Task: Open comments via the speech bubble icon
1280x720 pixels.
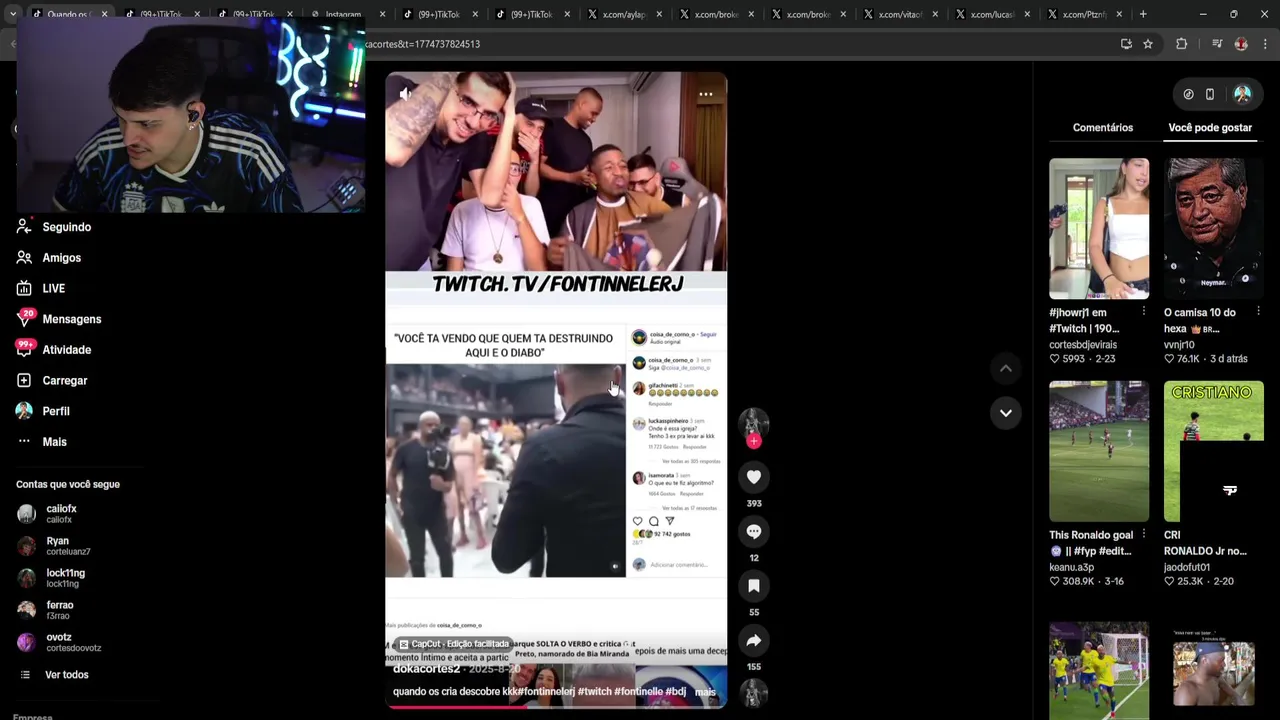Action: tap(754, 531)
